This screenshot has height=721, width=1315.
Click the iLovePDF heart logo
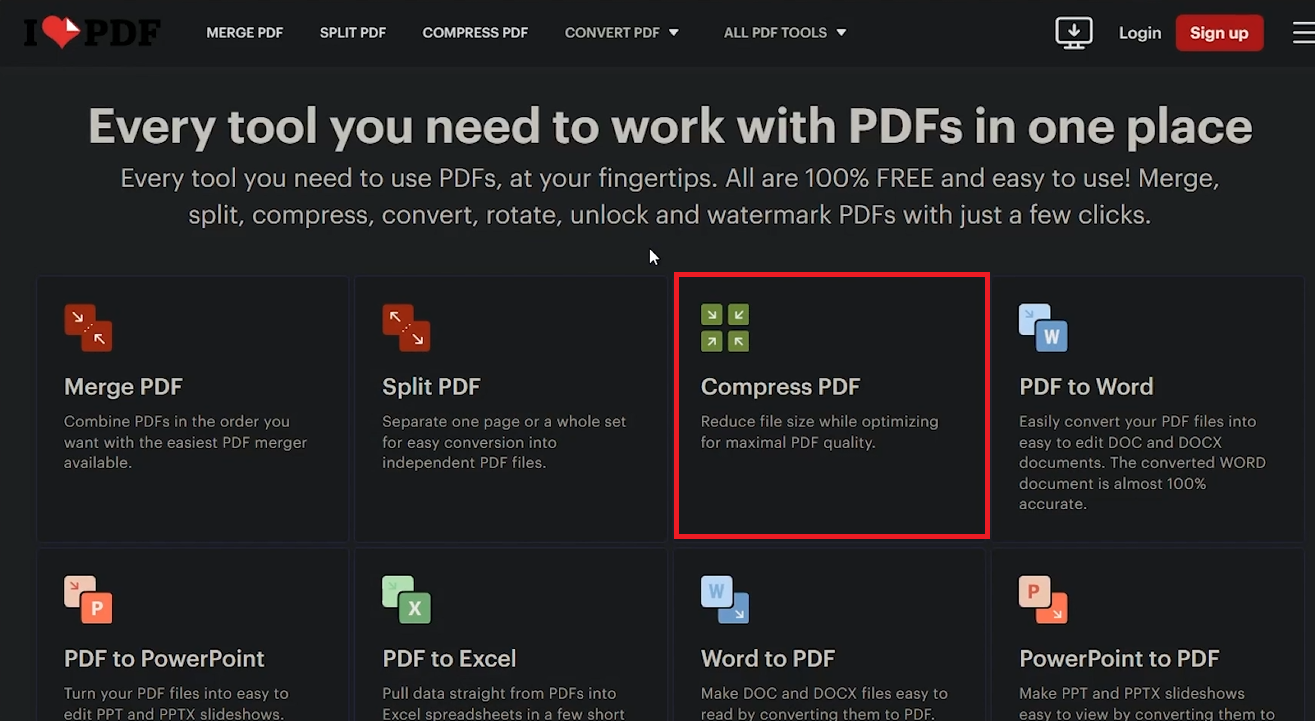pyautogui.click(x=91, y=32)
